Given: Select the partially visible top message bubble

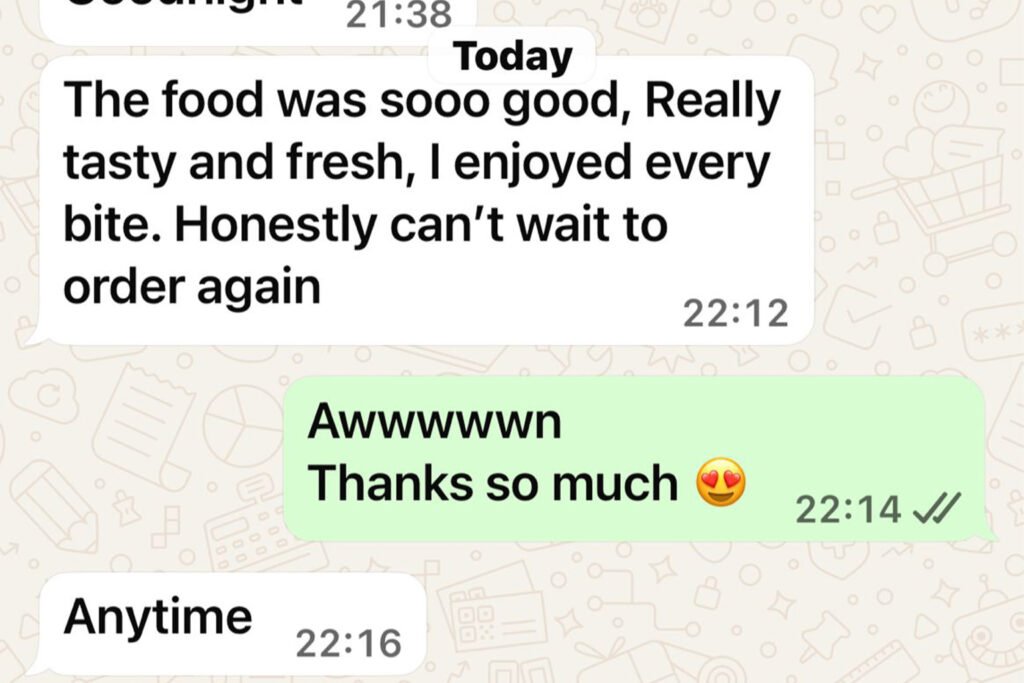Looking at the screenshot, I should 257,21.
